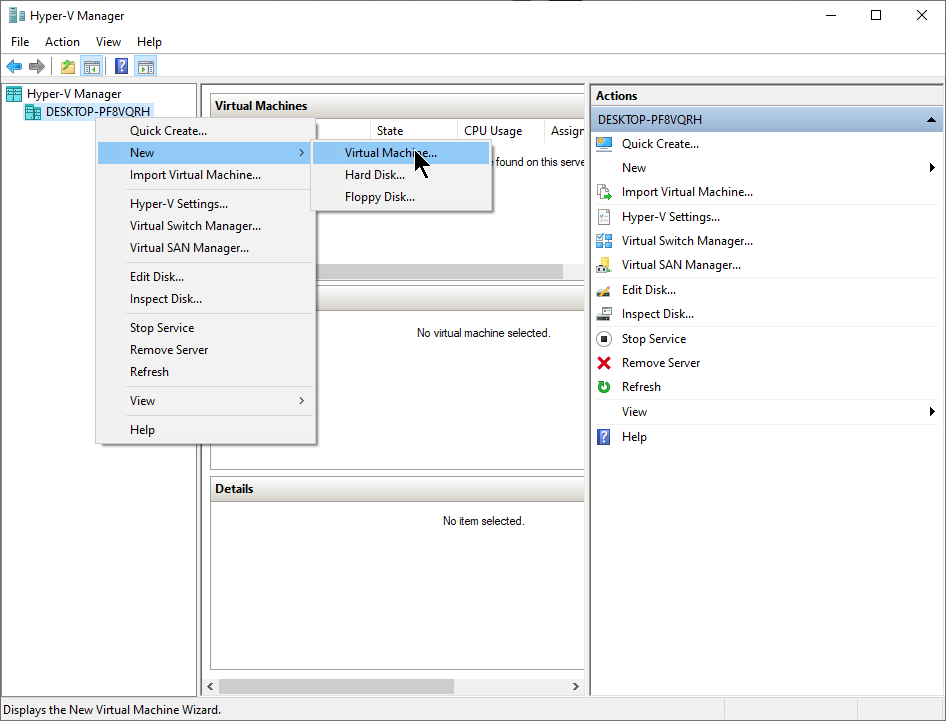Expand New arrow in Actions pane
The image size is (946, 721).
coord(933,168)
